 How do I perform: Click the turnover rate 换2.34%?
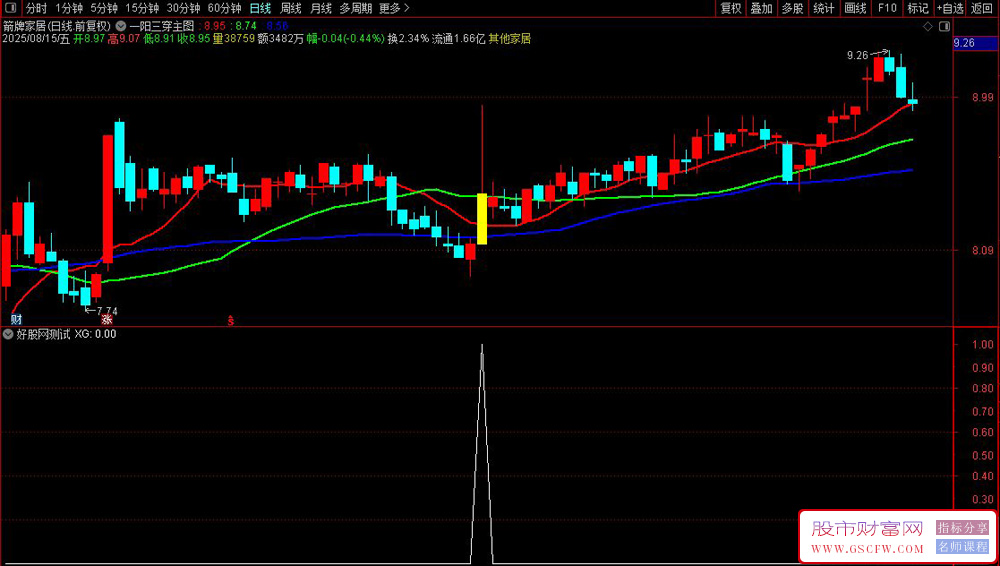coord(408,39)
